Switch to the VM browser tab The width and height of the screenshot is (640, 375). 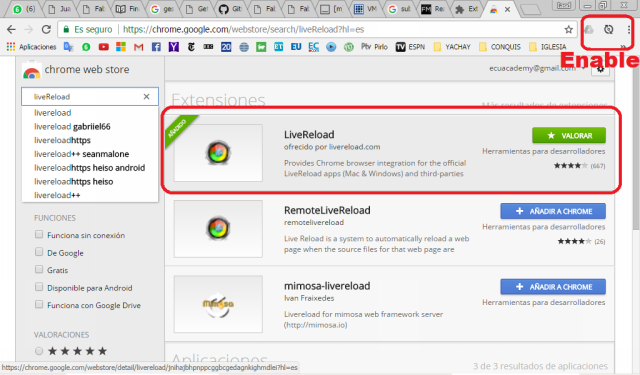pos(365,9)
